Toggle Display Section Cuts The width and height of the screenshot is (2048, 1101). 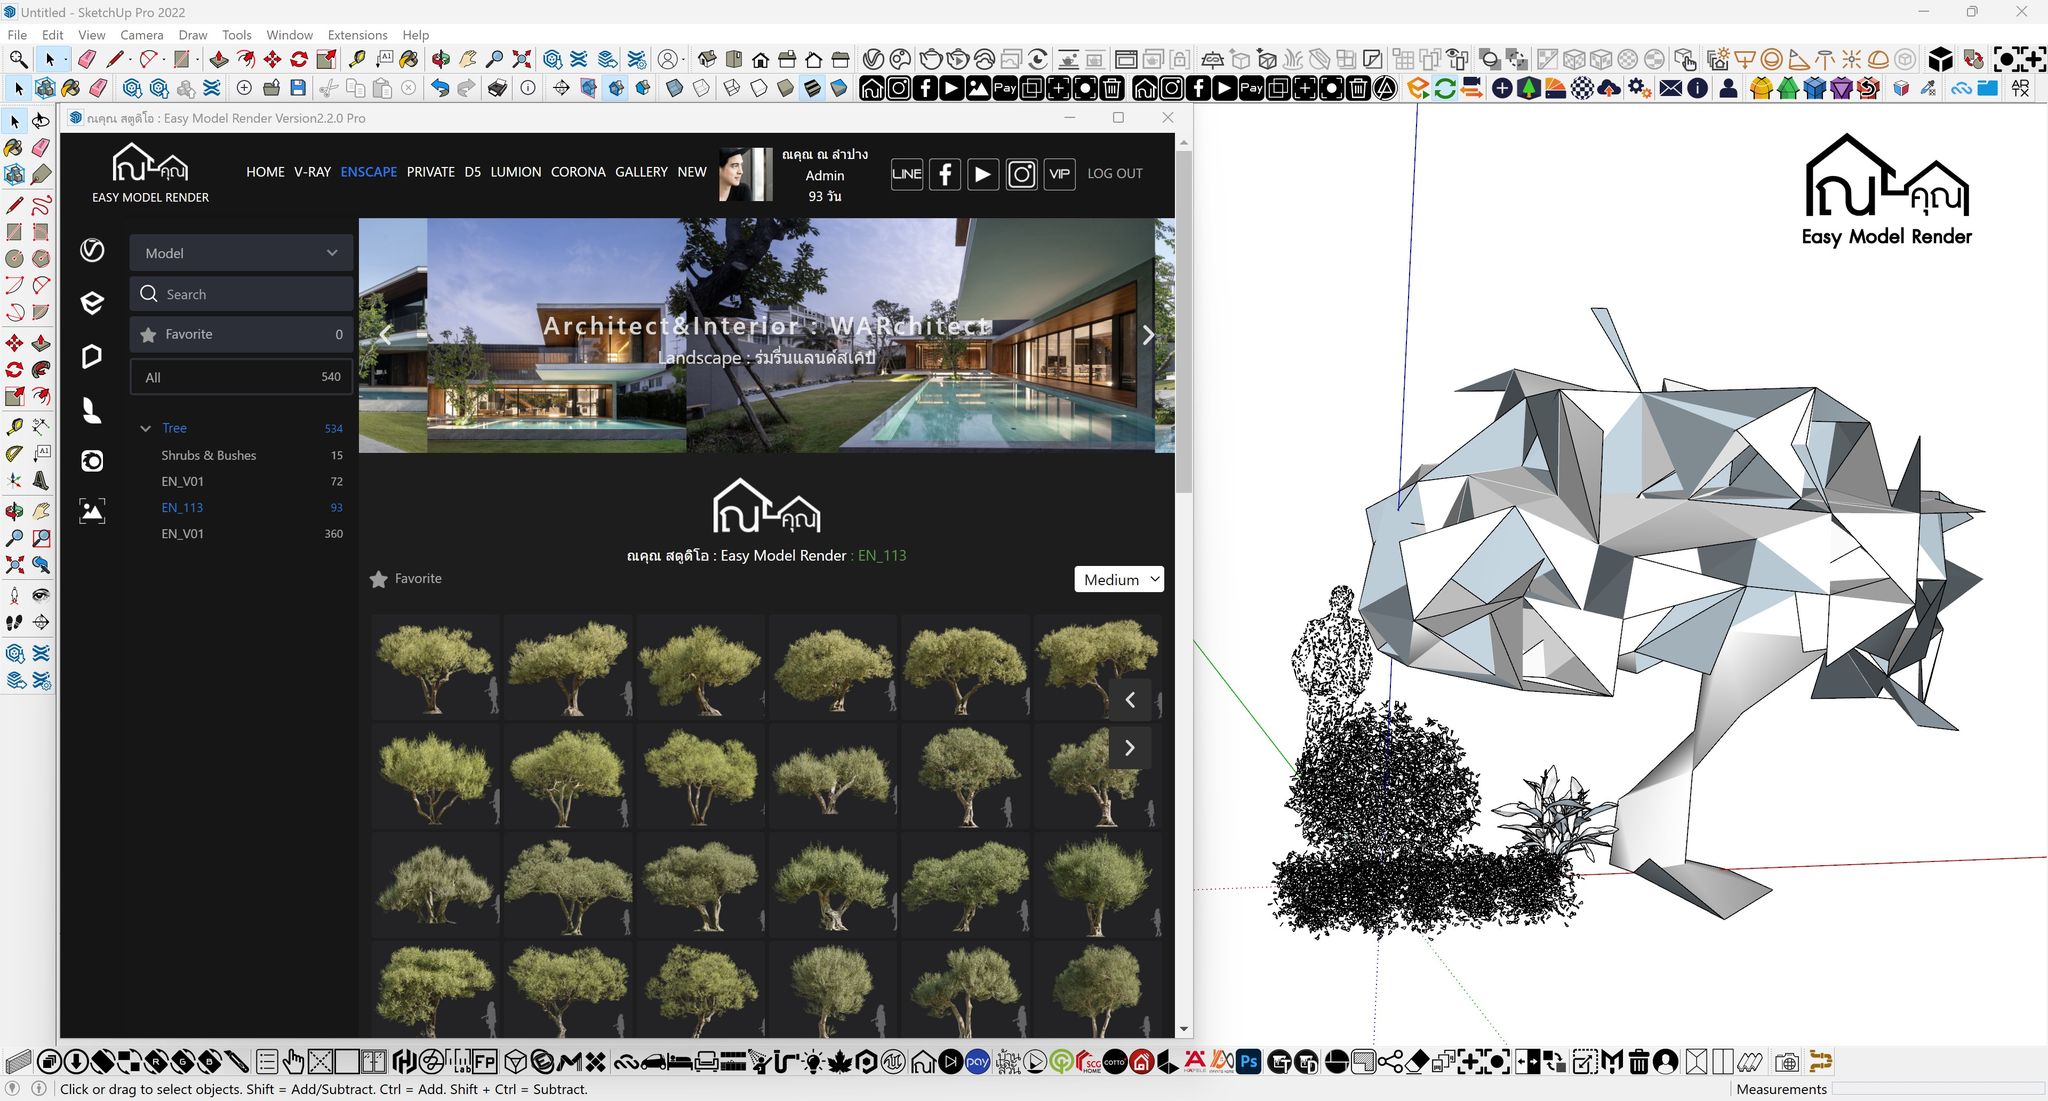616,88
